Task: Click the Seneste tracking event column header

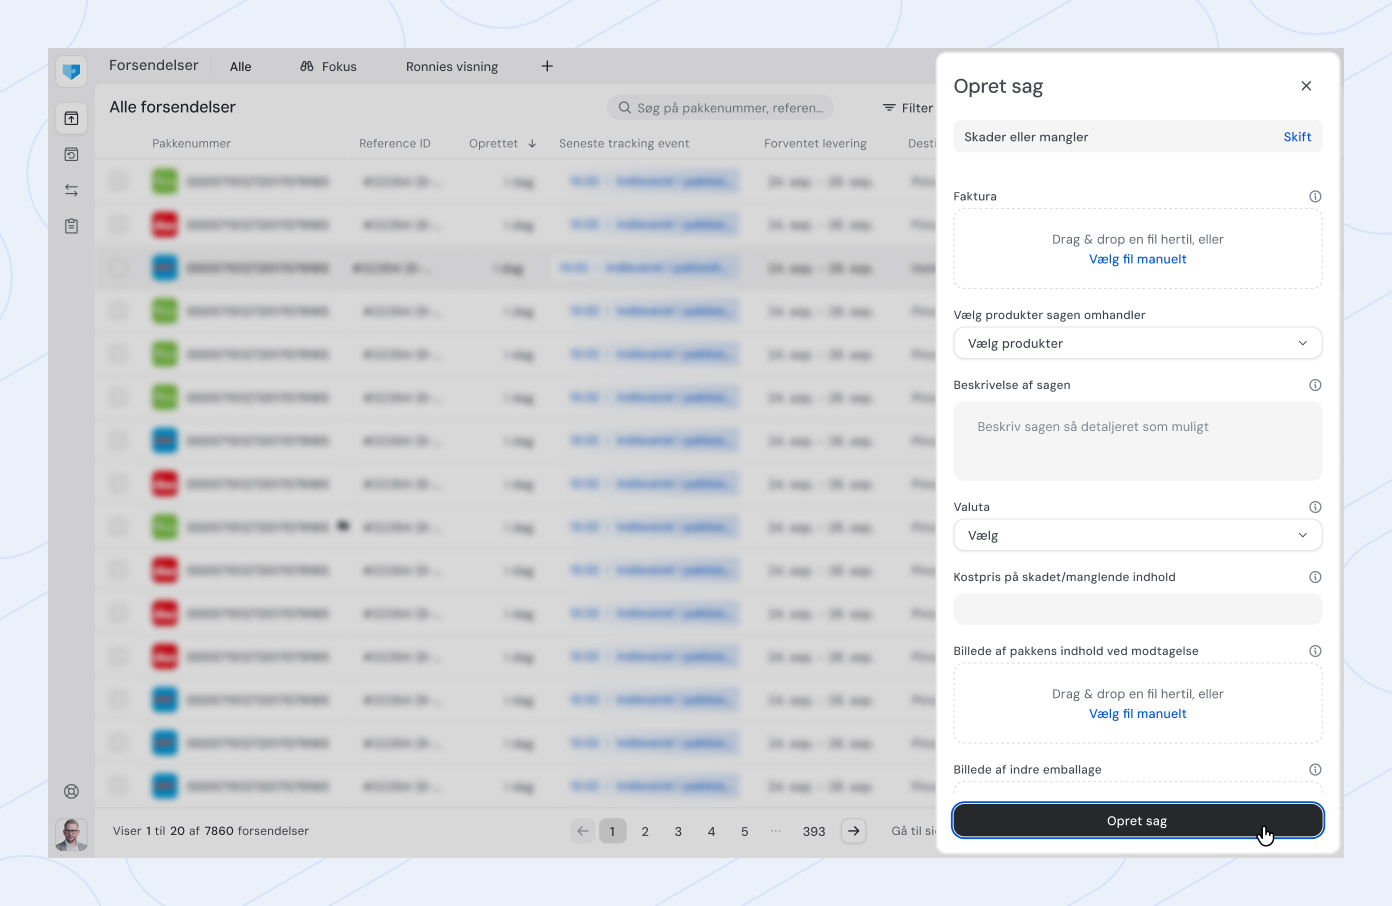Action: tap(624, 144)
